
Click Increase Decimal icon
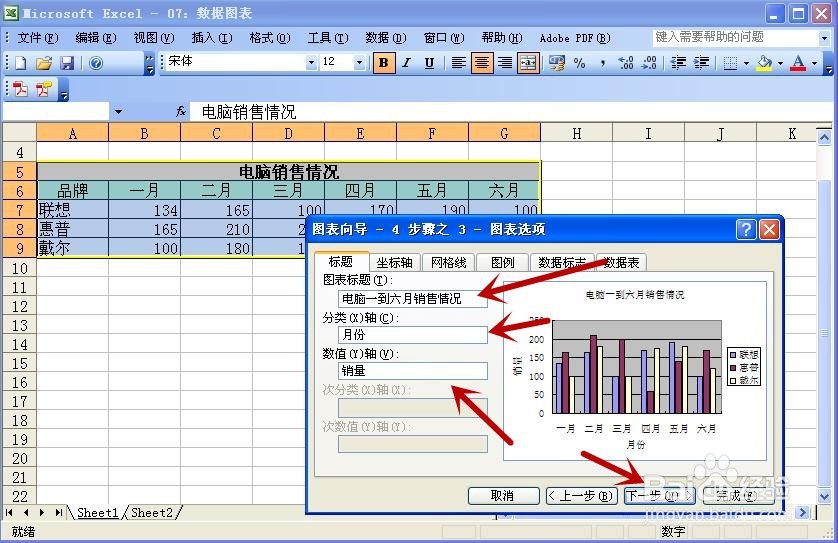click(x=625, y=63)
